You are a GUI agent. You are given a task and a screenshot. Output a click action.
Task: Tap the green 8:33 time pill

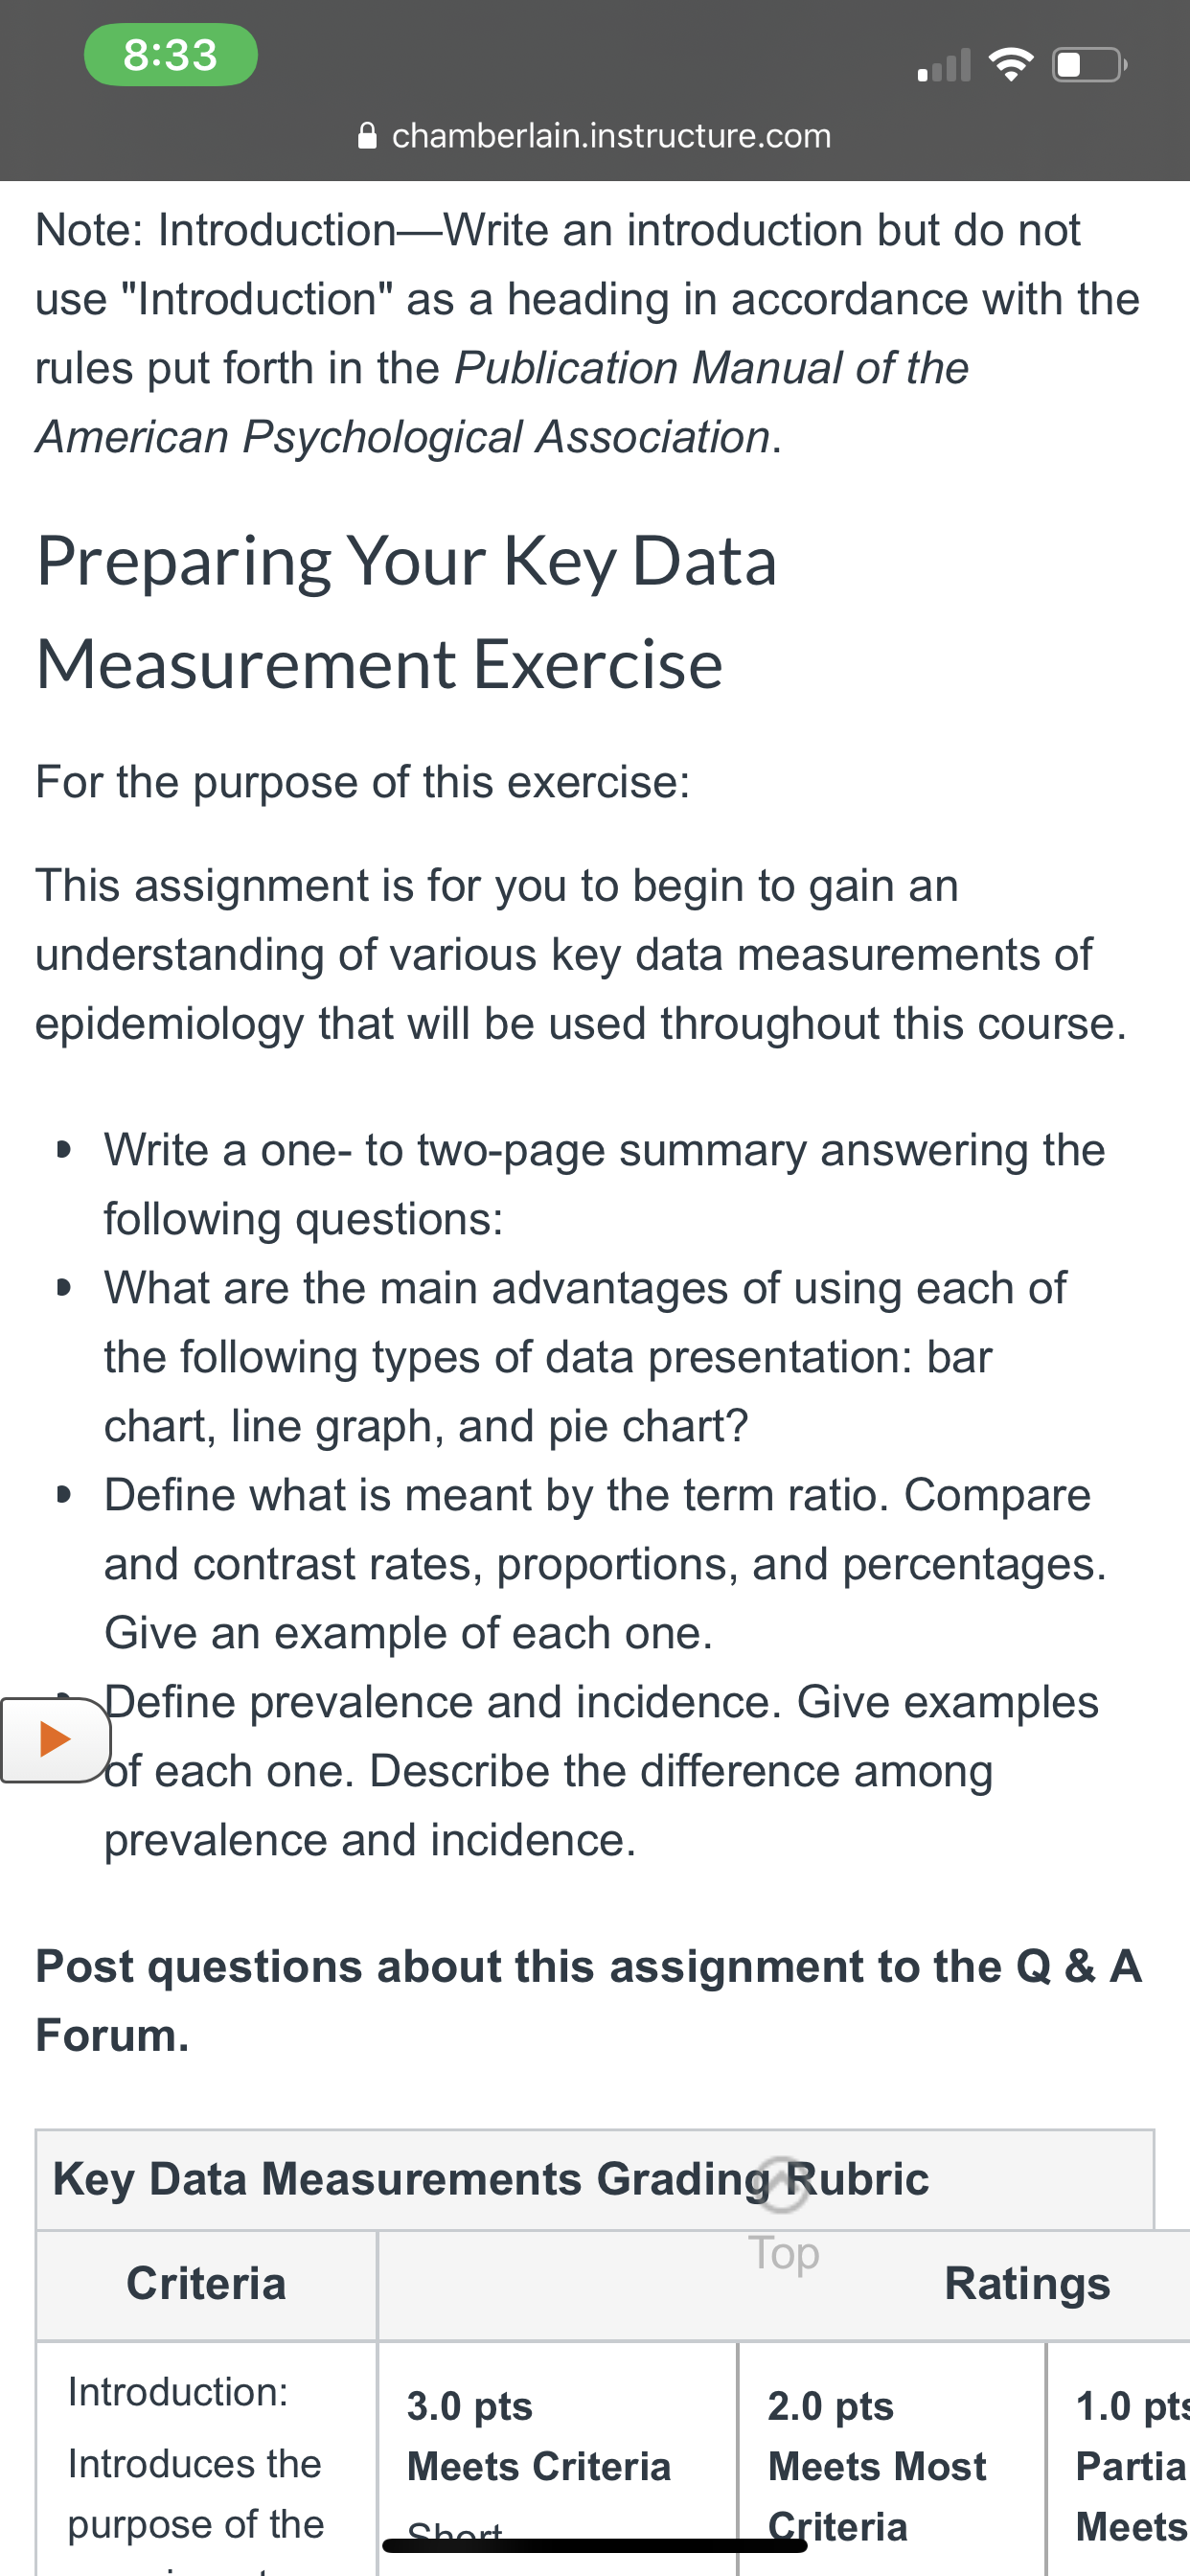coord(171,55)
